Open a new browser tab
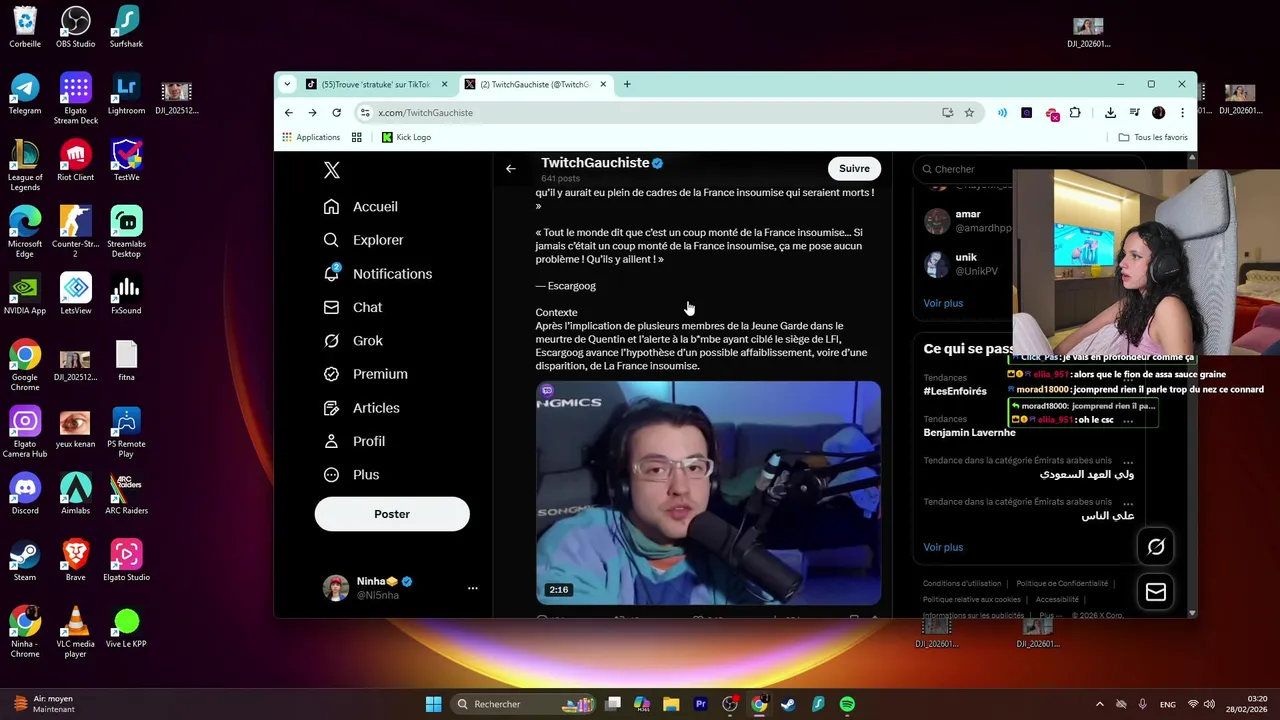The image size is (1280, 720). 627,85
